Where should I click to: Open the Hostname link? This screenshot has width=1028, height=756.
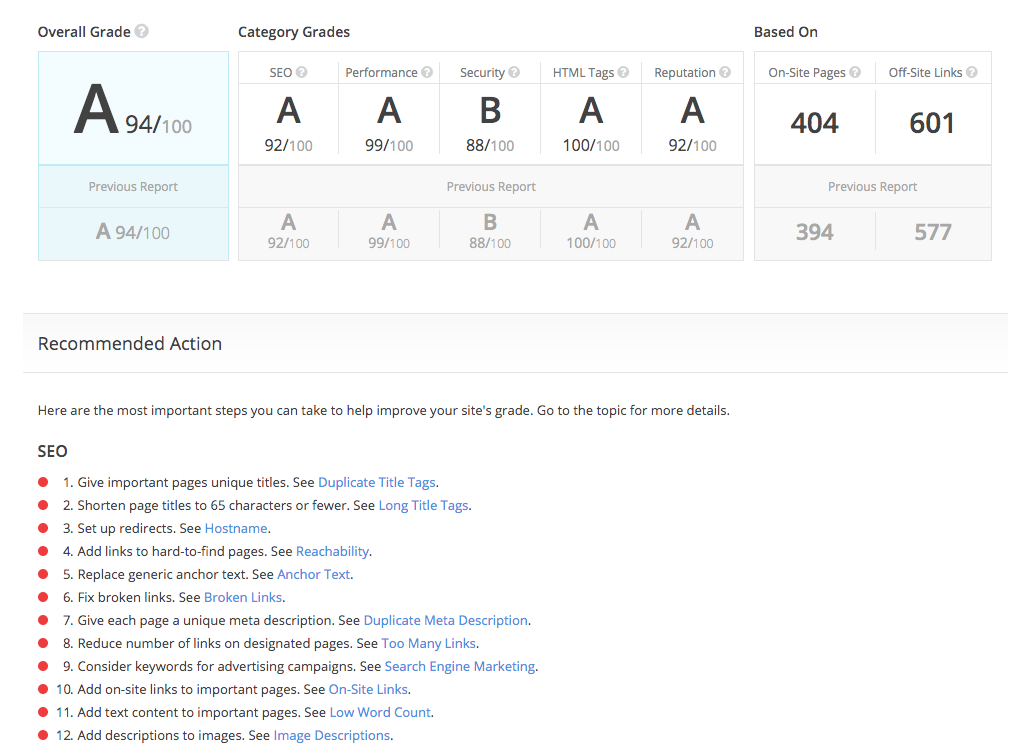pos(236,528)
